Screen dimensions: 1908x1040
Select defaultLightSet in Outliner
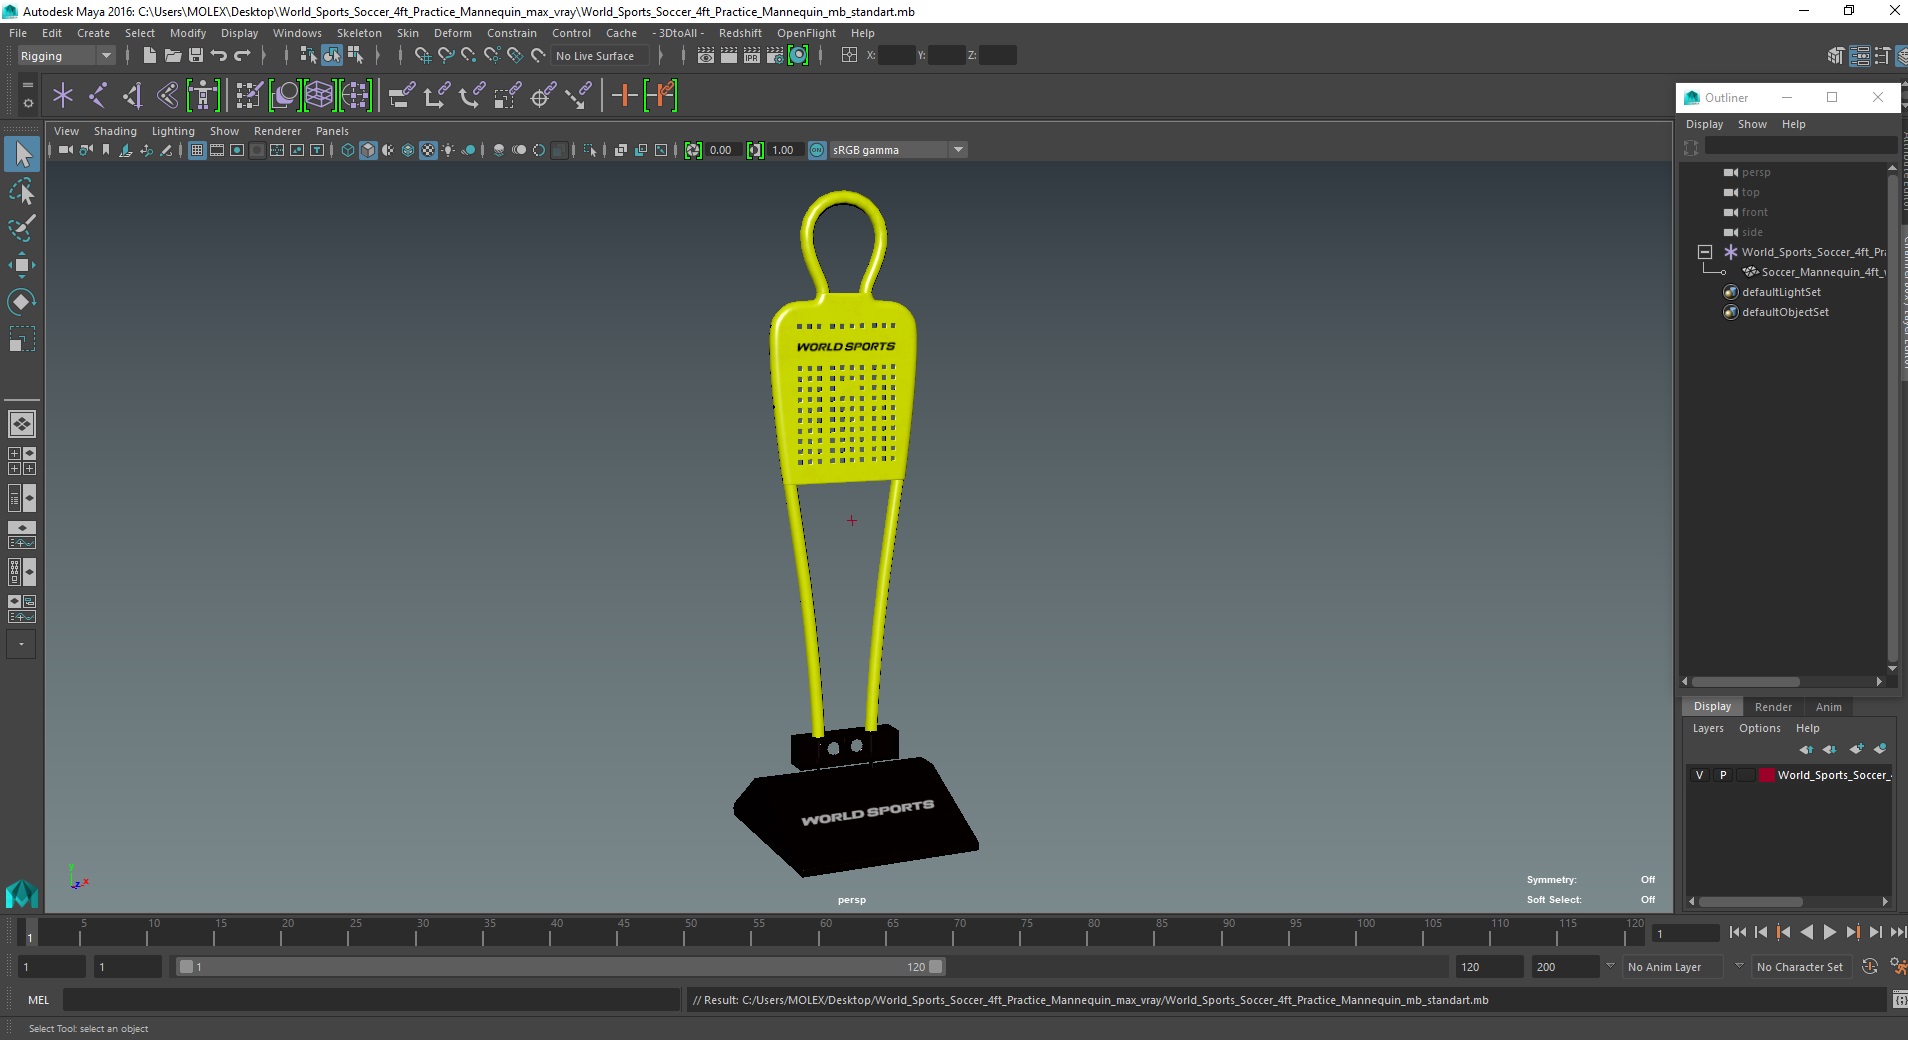1781,292
